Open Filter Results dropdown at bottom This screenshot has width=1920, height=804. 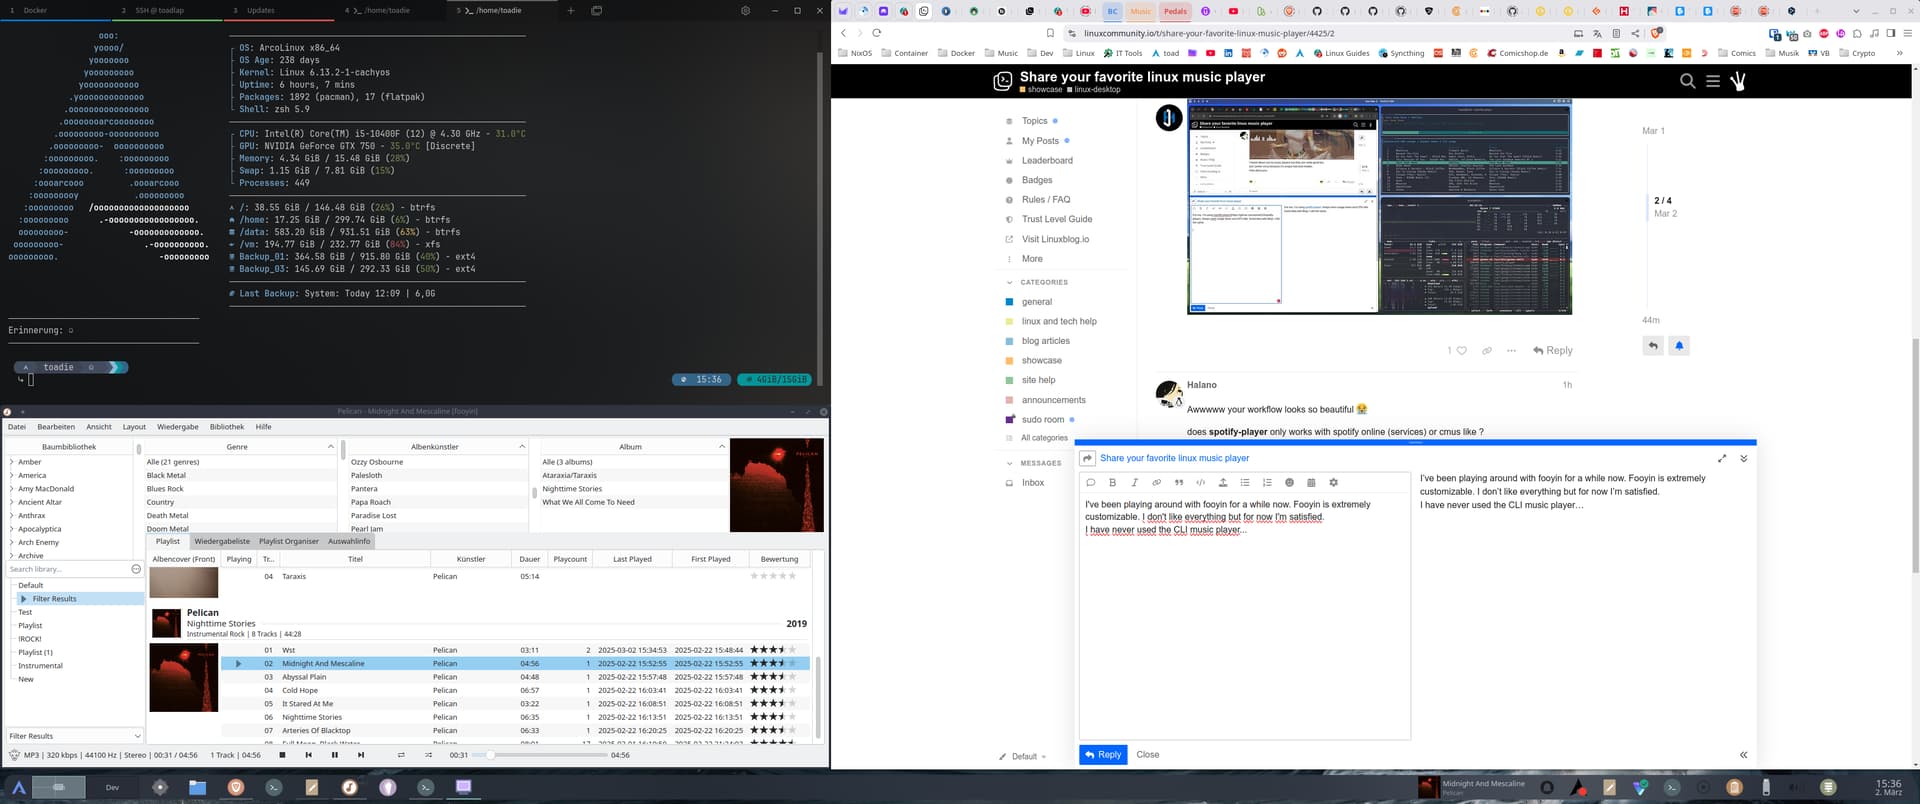74,736
